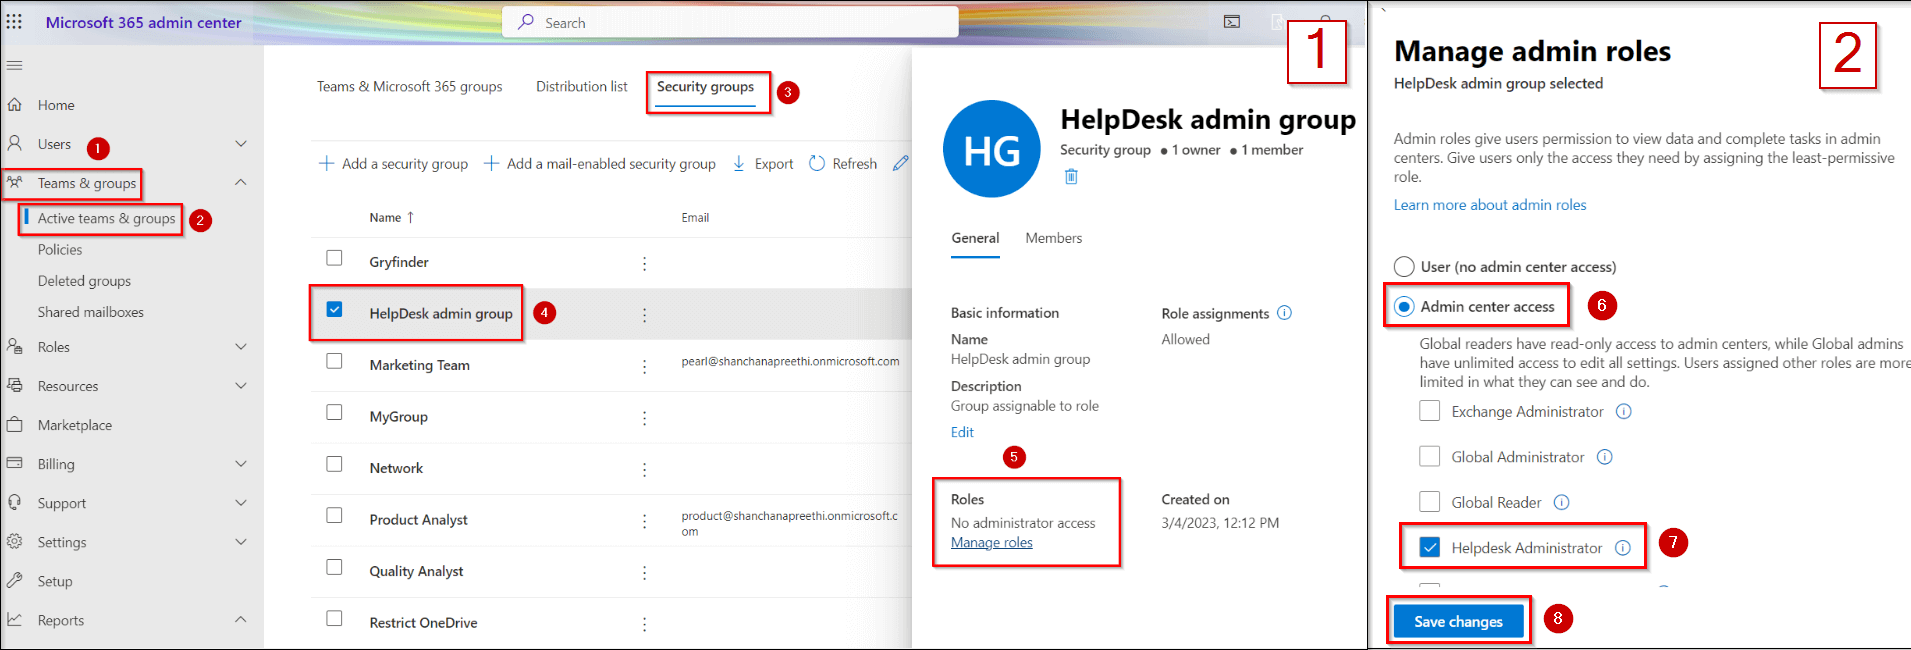Uncheck the Helpdesk Administrator role

pyautogui.click(x=1430, y=548)
